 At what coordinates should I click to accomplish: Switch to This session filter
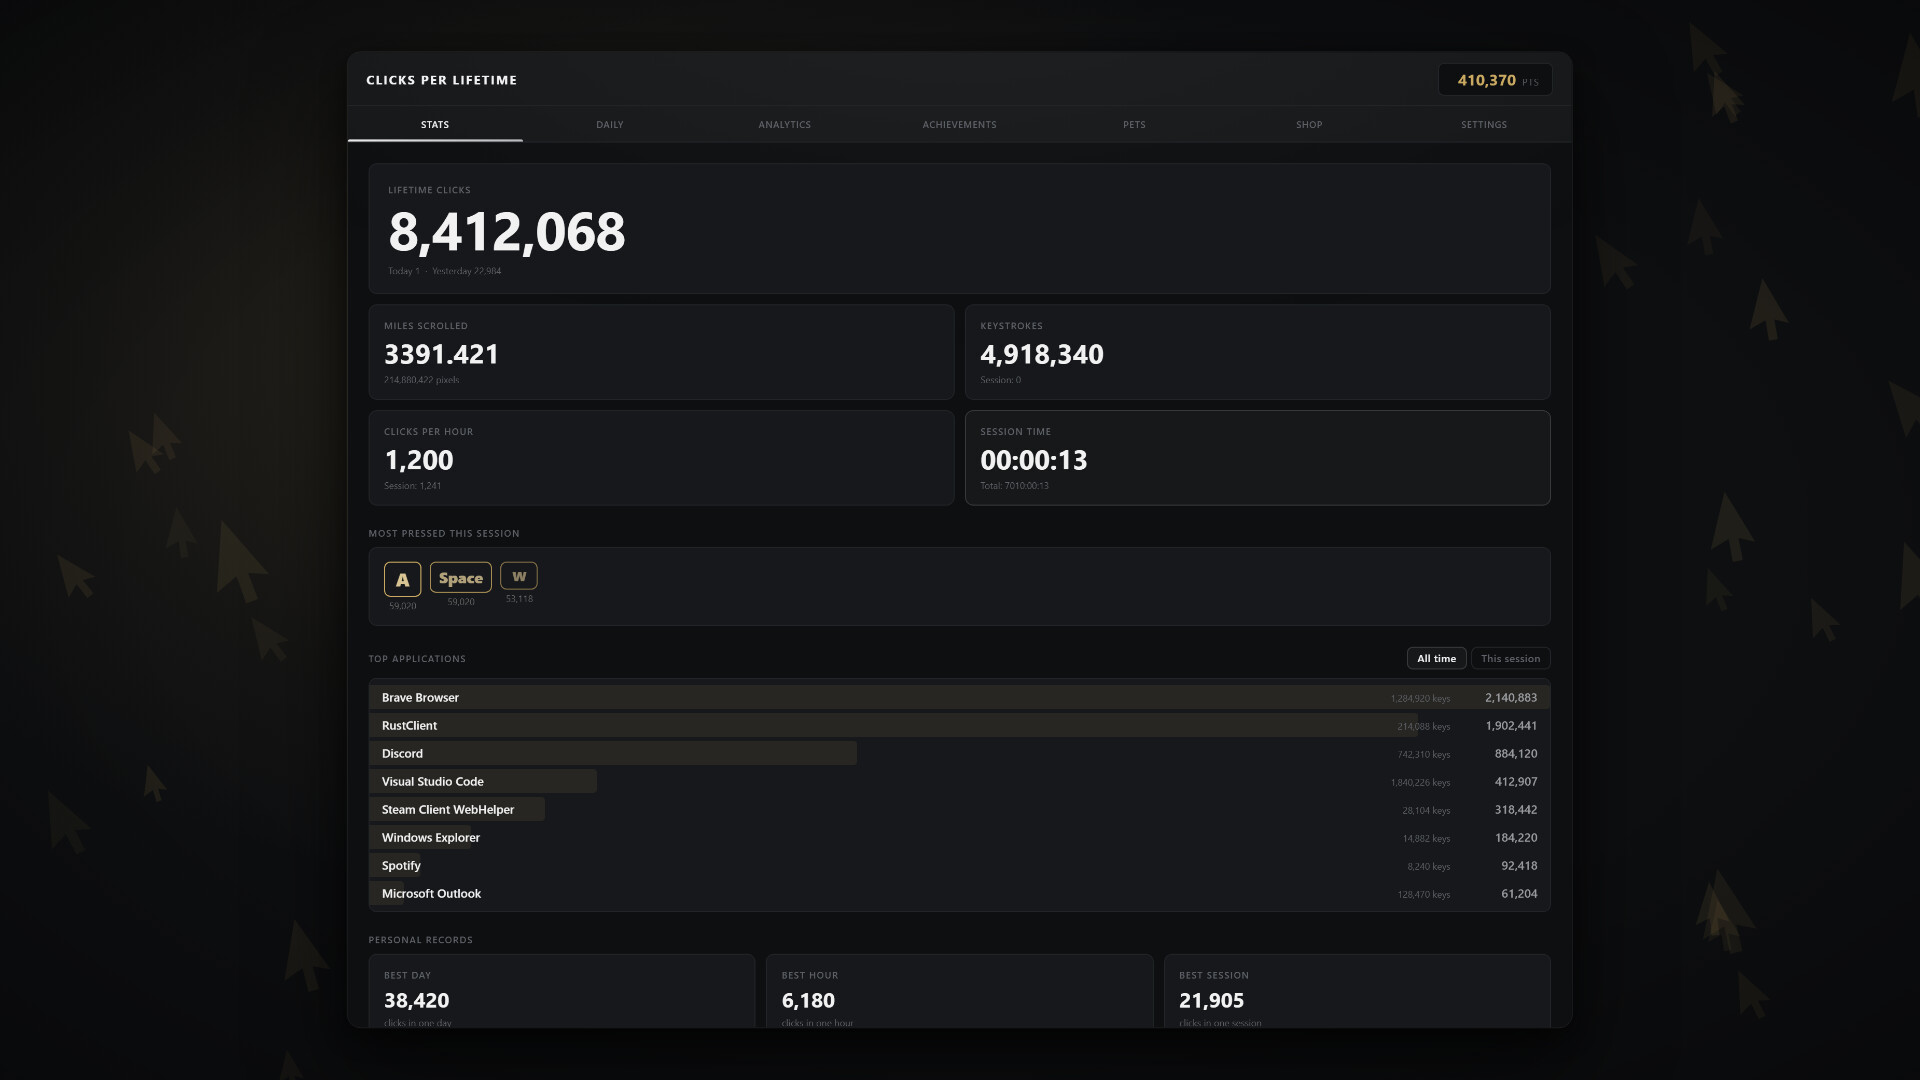[1510, 658]
